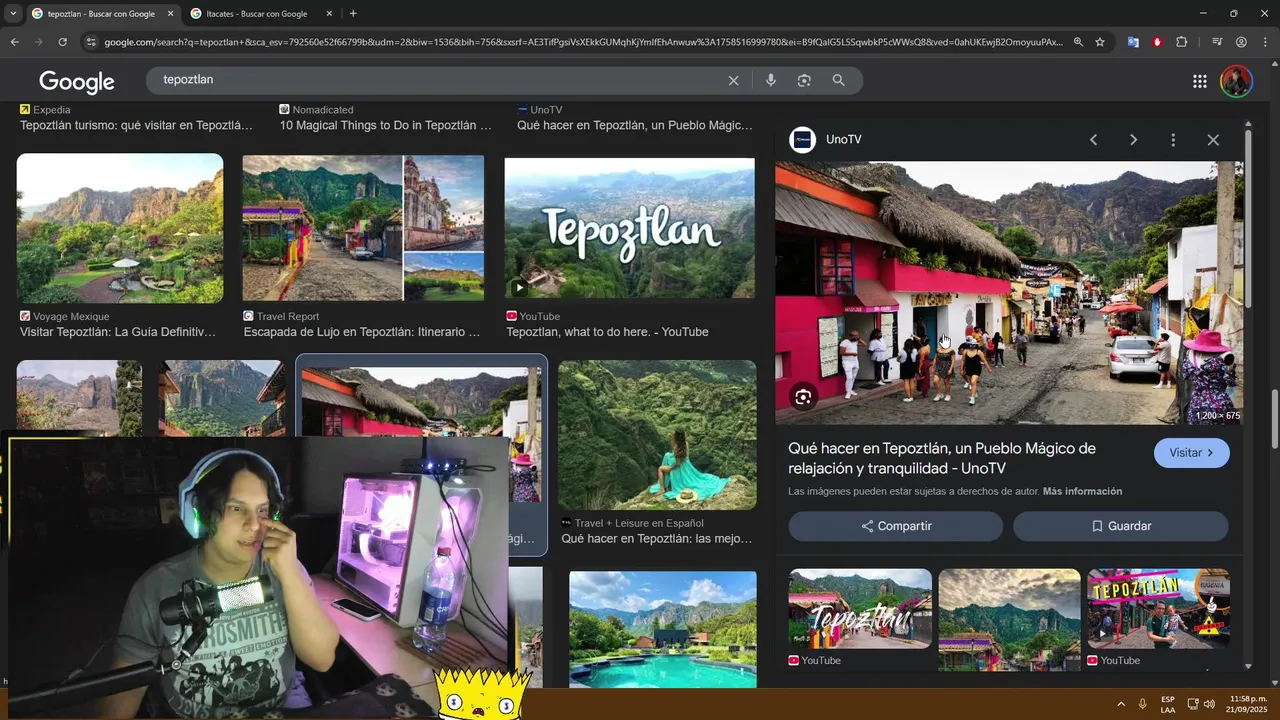Open the media controls icon in Chrome toolbar

[1217, 42]
